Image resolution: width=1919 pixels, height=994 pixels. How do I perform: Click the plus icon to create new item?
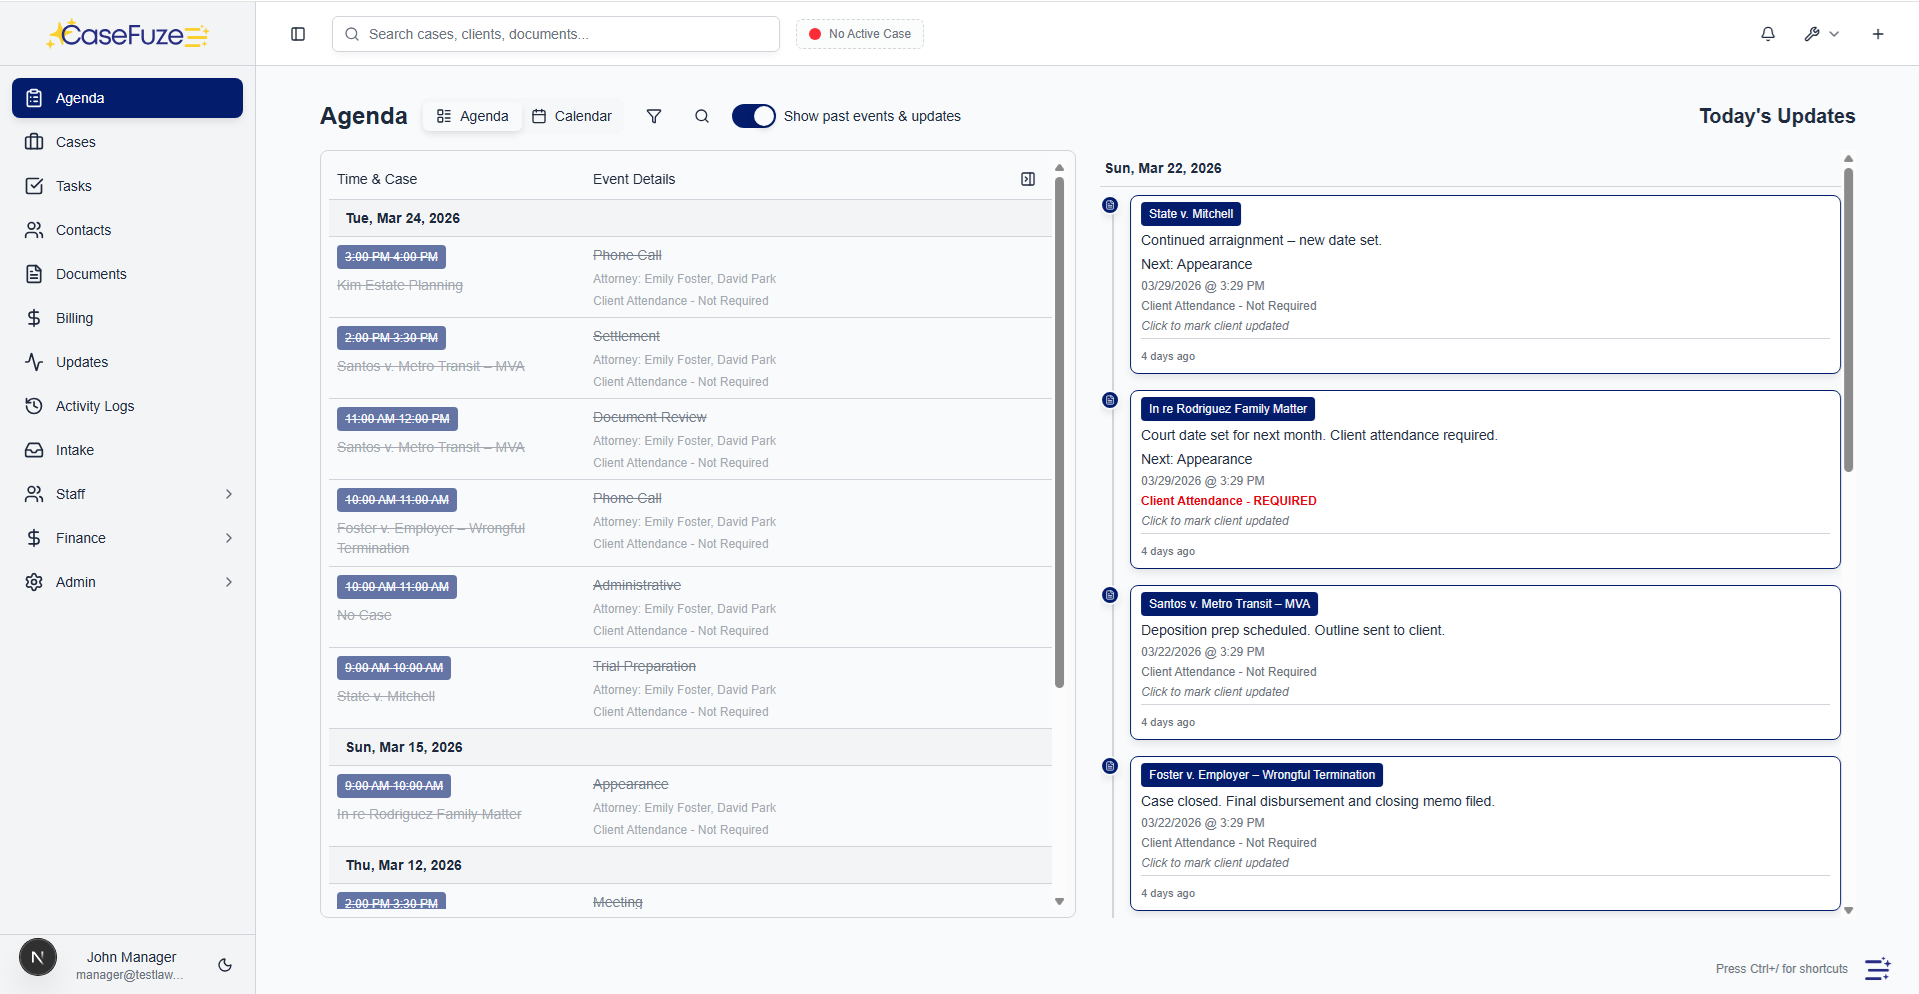coord(1878,33)
